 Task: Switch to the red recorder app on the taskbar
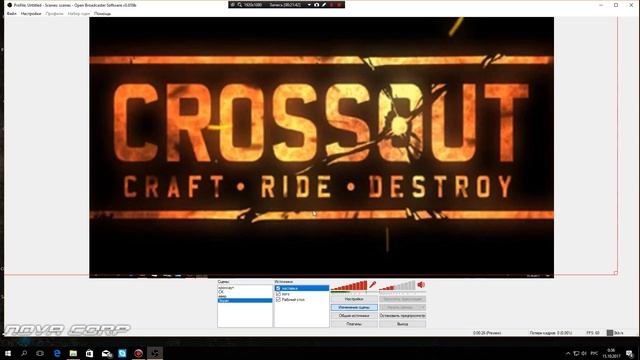click(138, 353)
